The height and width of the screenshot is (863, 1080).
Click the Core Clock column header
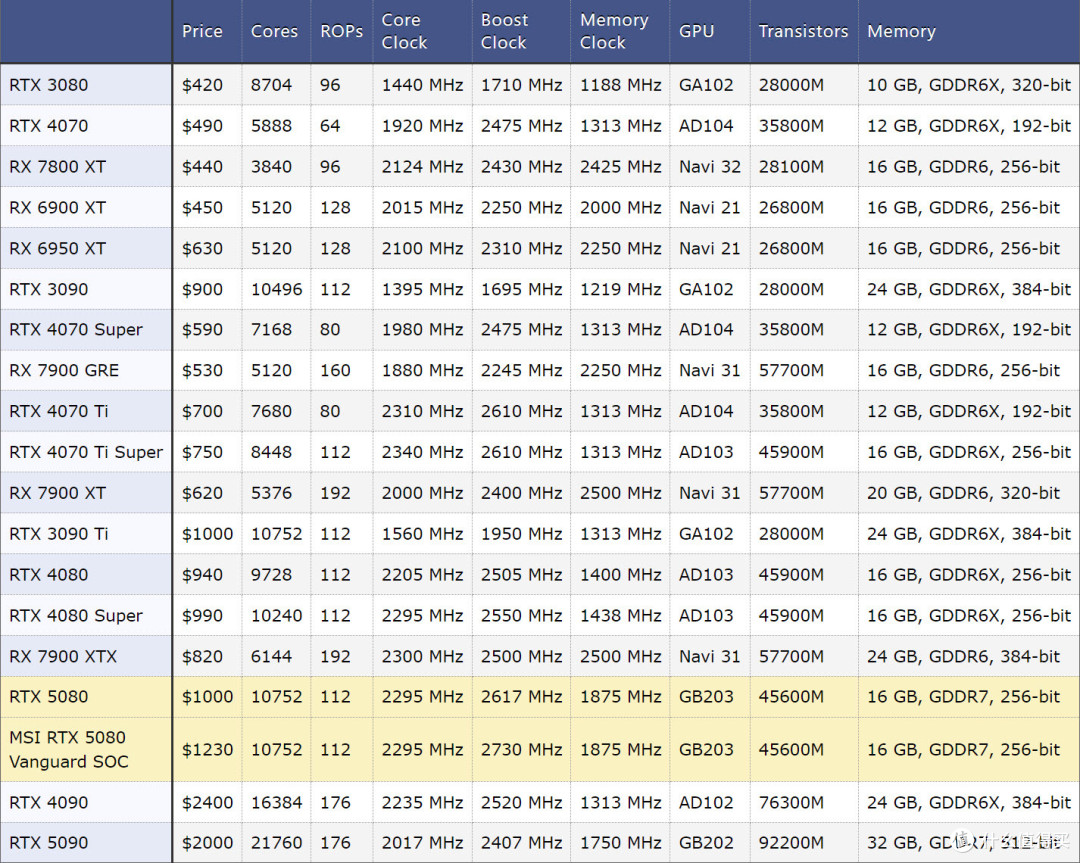point(404,31)
